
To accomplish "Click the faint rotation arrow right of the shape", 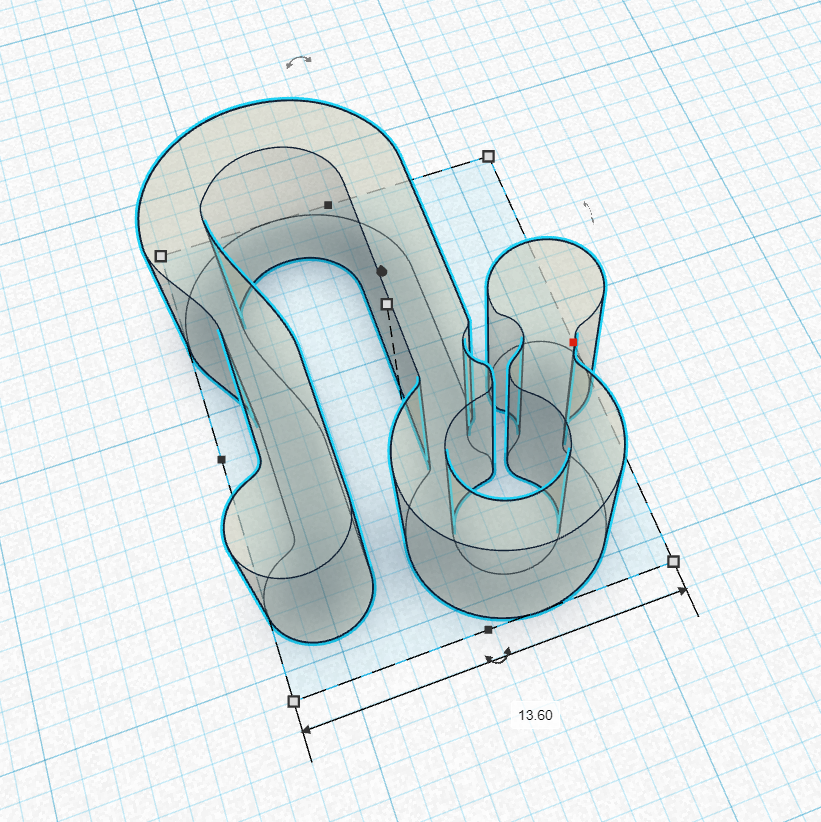I will (x=590, y=212).
